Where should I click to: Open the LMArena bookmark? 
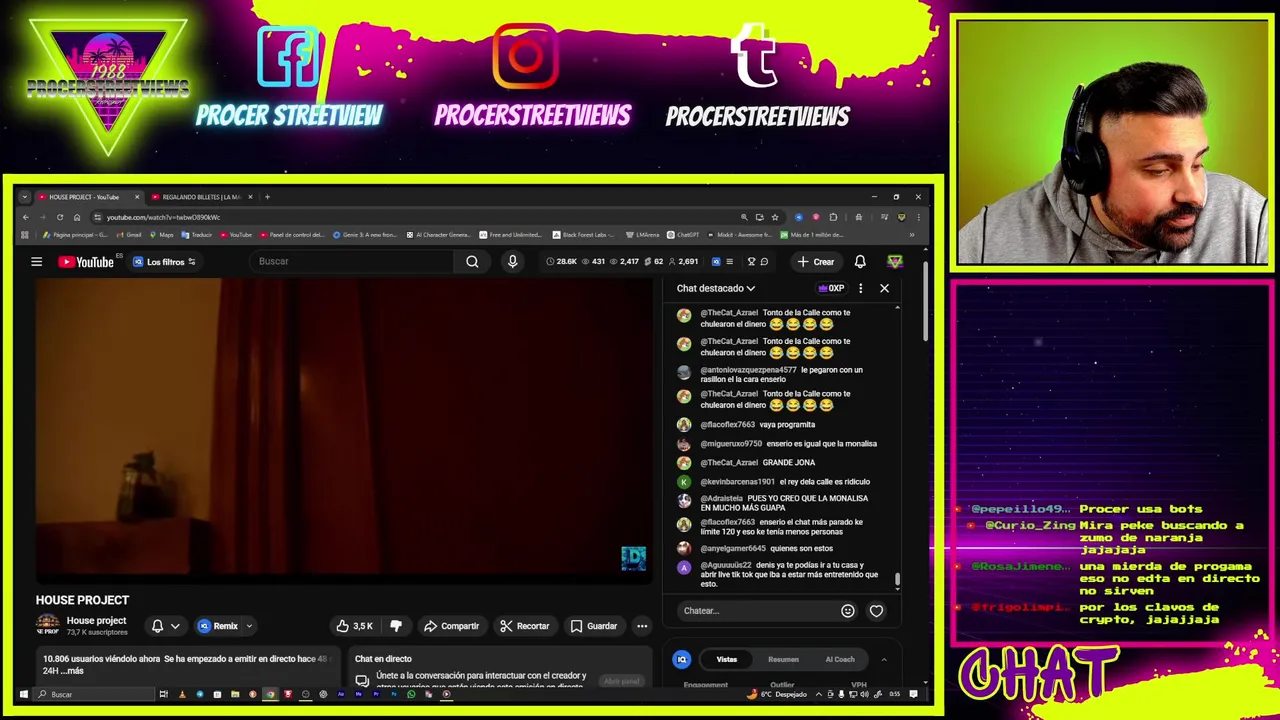(642, 235)
